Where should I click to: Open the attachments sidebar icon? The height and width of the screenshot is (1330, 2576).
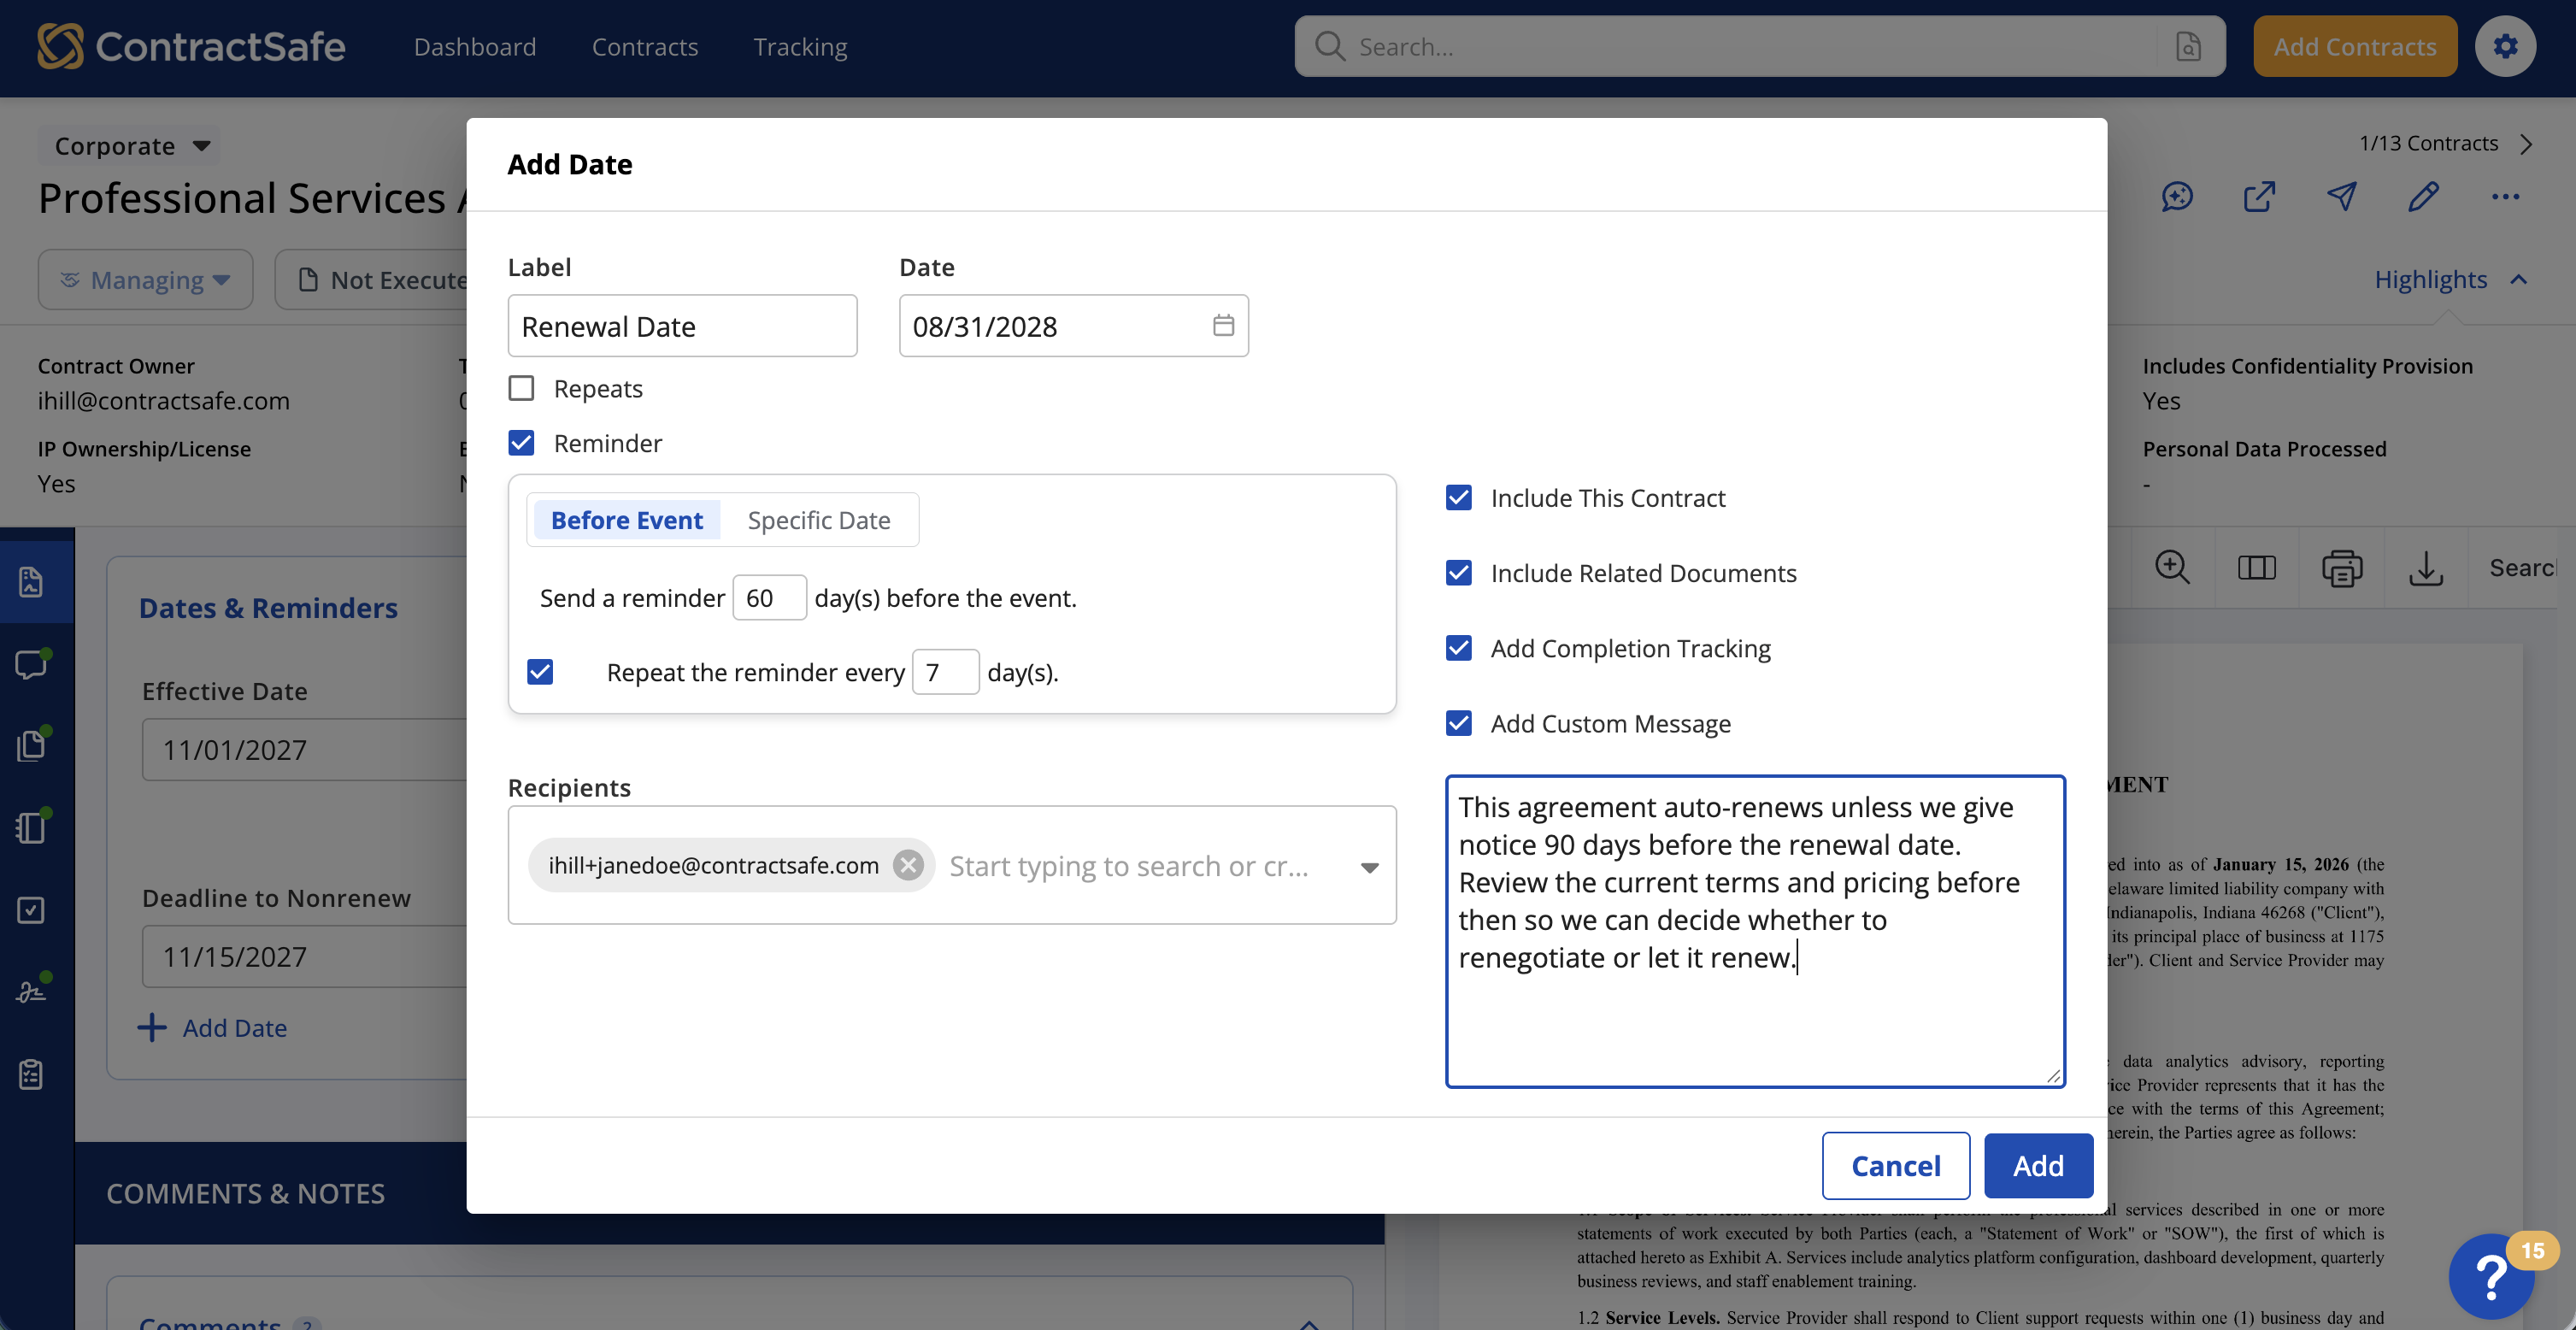pyautogui.click(x=31, y=828)
